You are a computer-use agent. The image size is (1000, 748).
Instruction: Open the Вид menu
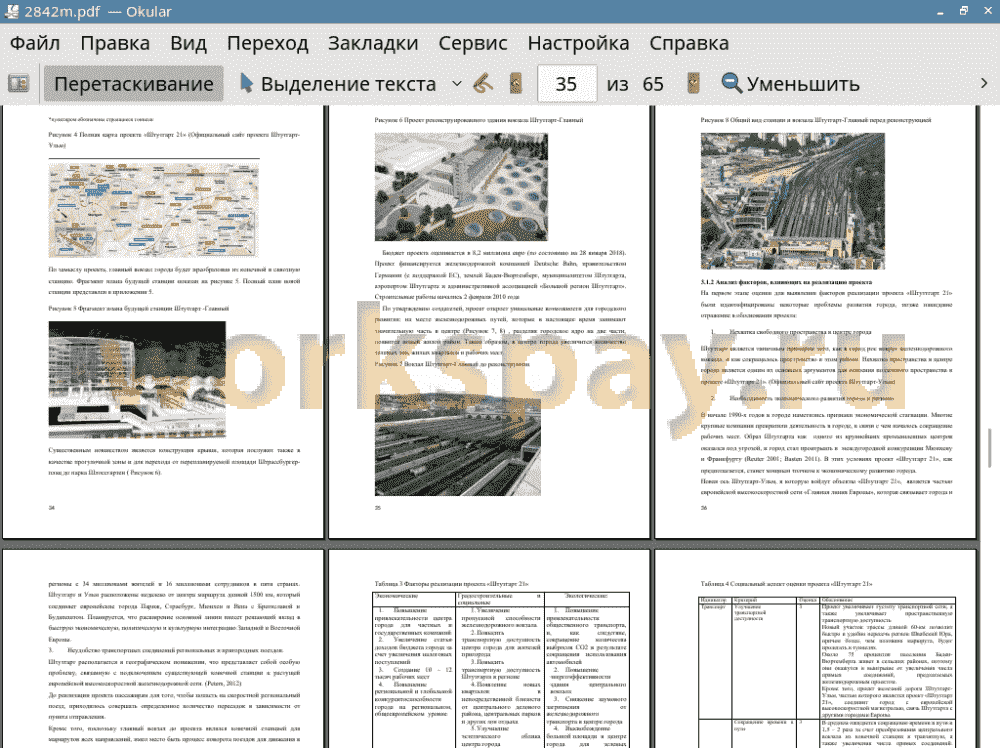(x=188, y=43)
